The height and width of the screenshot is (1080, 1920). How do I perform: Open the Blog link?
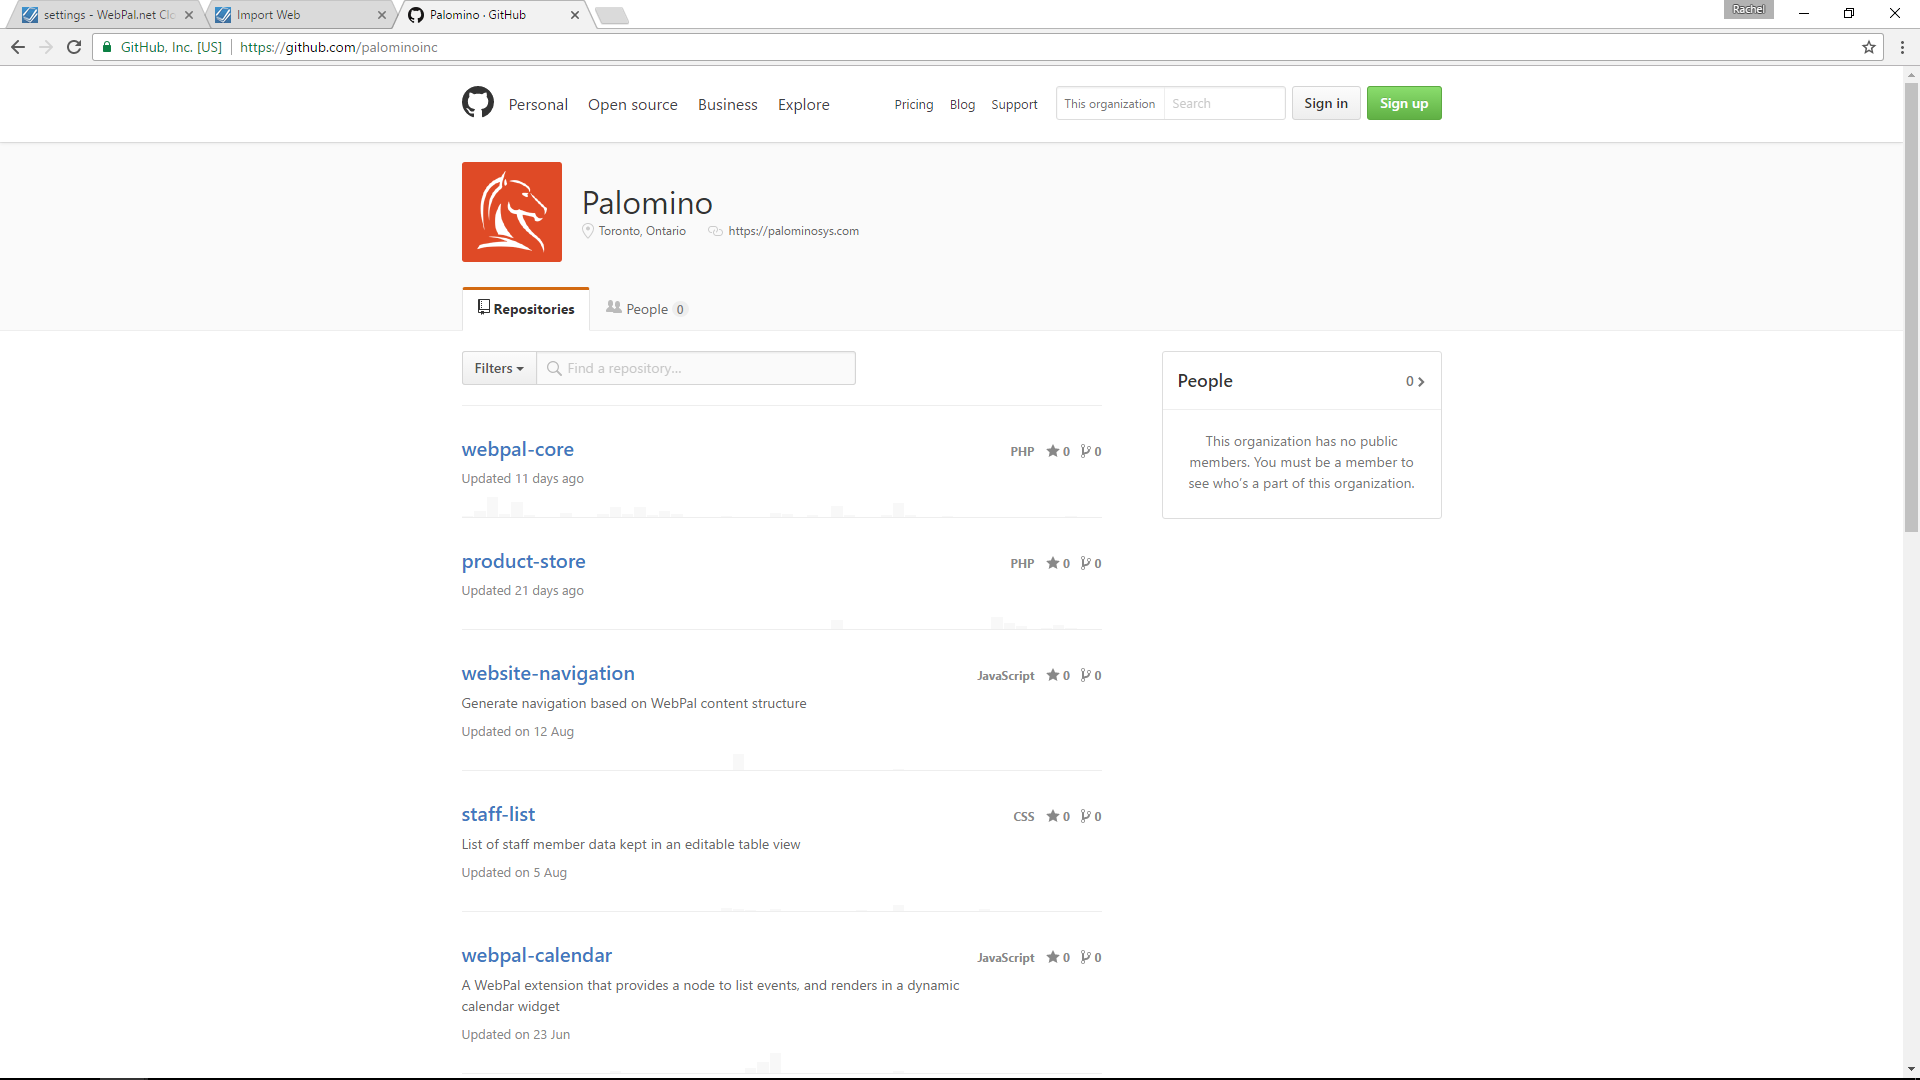click(962, 104)
